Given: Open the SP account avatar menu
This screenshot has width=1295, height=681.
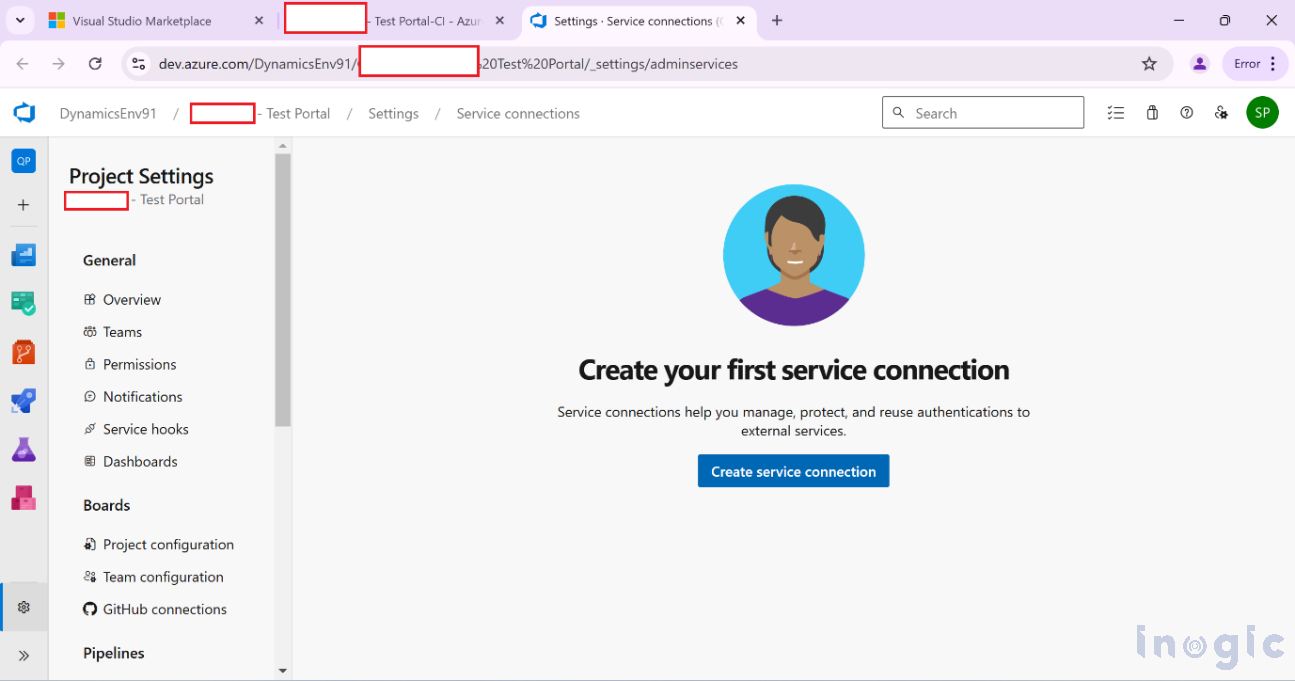Looking at the screenshot, I should point(1262,113).
